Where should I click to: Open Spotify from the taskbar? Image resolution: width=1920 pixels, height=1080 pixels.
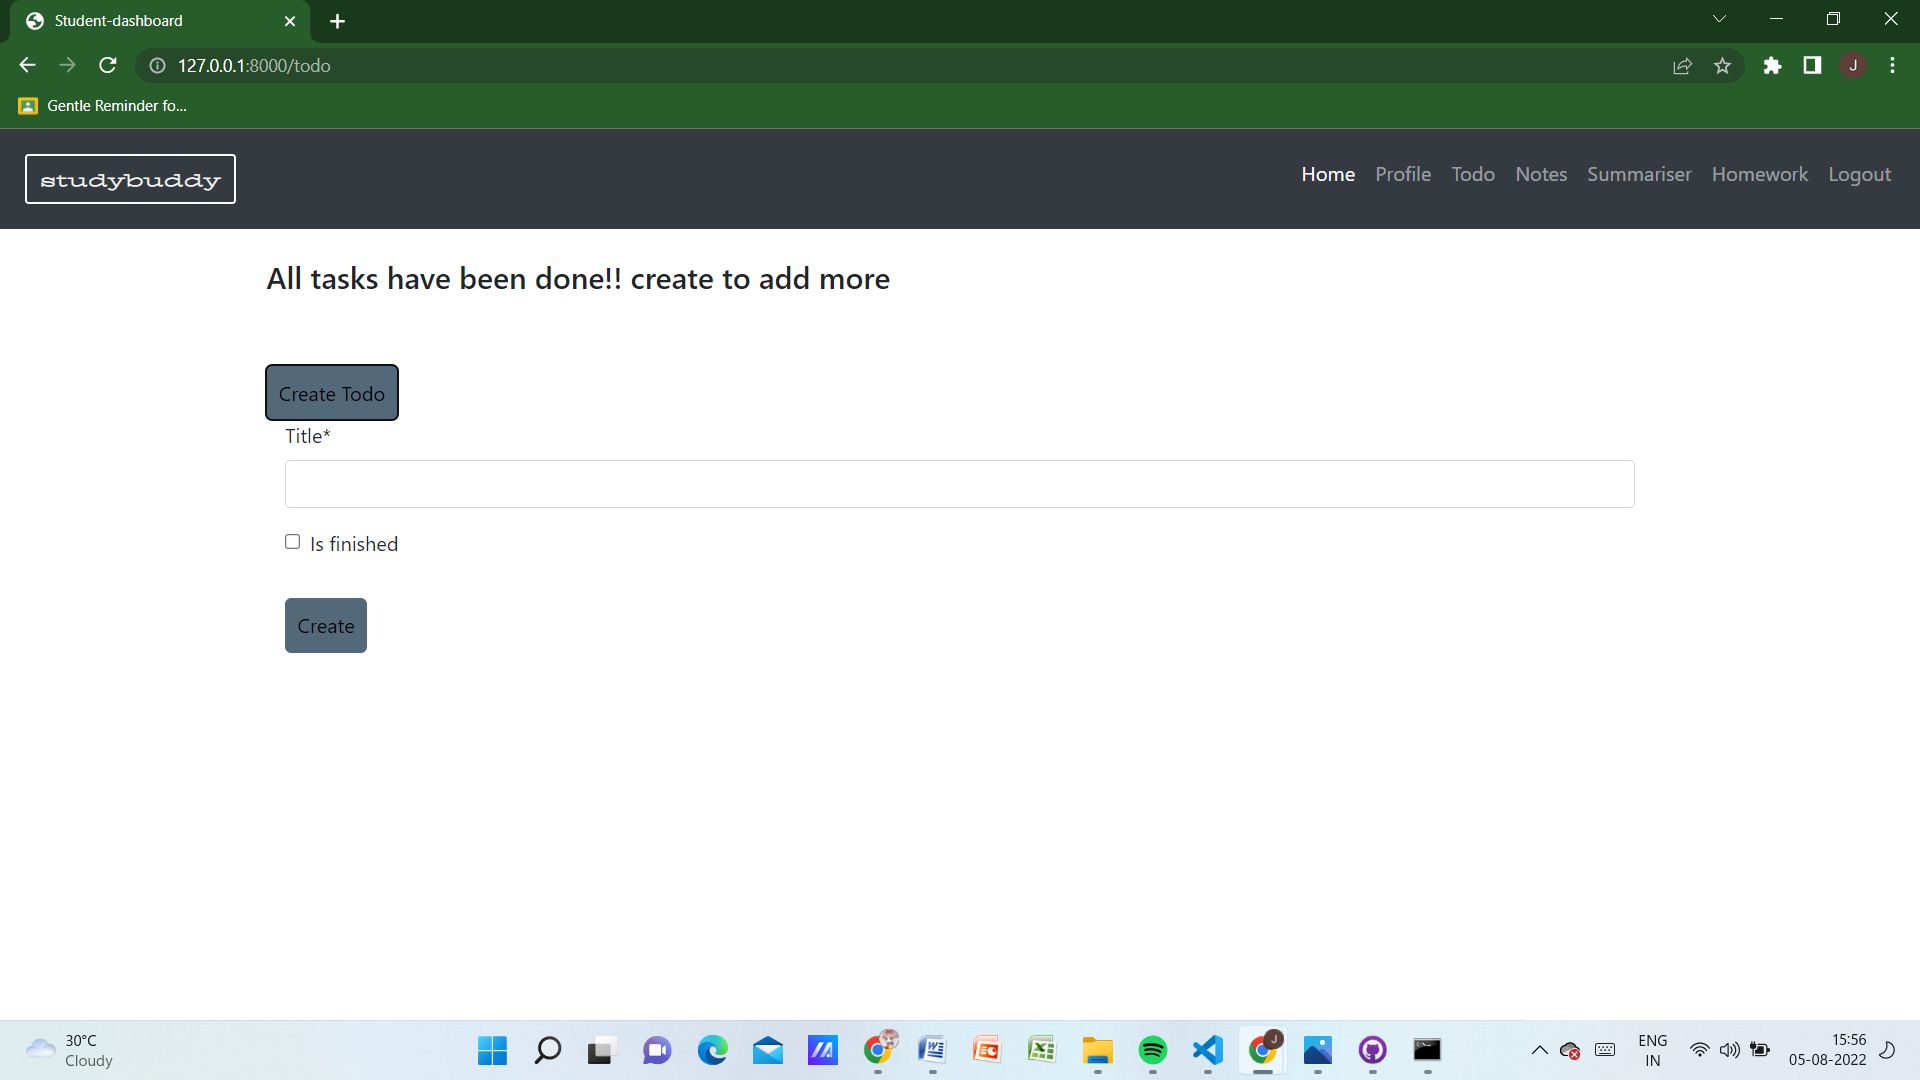click(x=1153, y=1050)
